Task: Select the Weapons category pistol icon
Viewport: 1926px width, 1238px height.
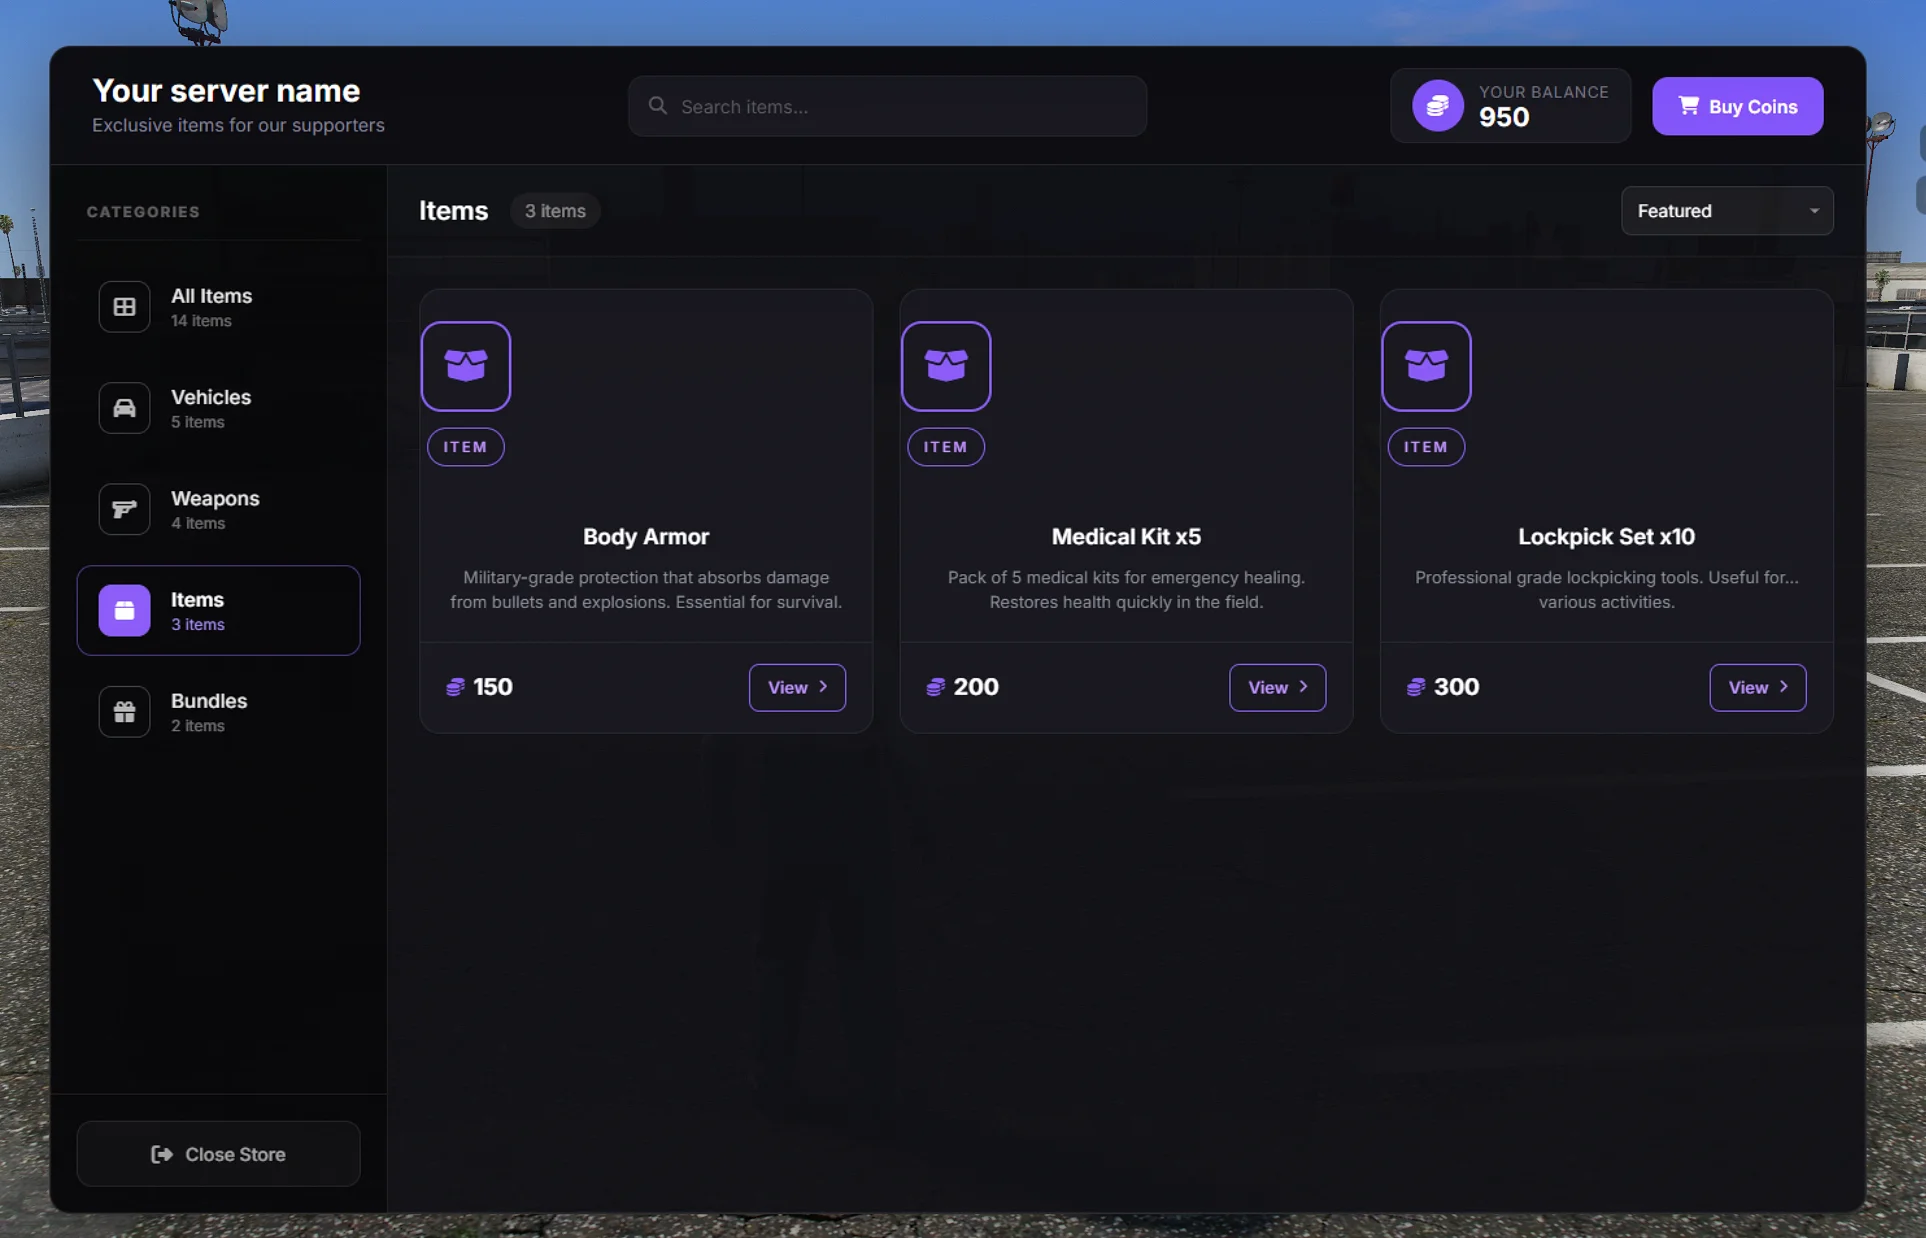Action: pyautogui.click(x=123, y=509)
